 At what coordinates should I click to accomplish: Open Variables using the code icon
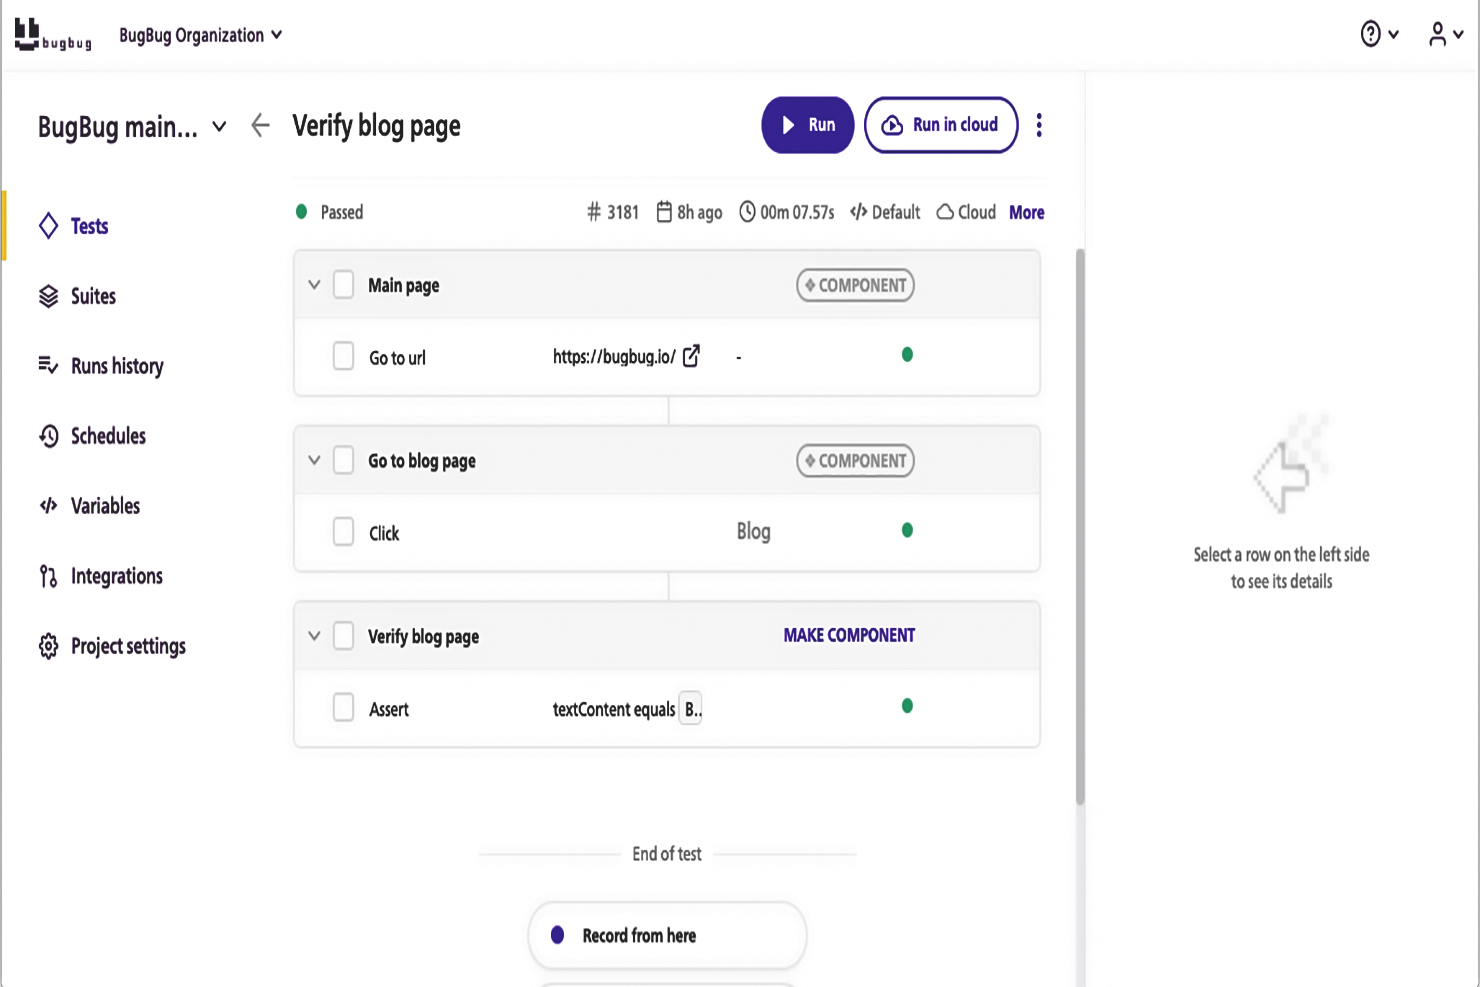coord(48,506)
